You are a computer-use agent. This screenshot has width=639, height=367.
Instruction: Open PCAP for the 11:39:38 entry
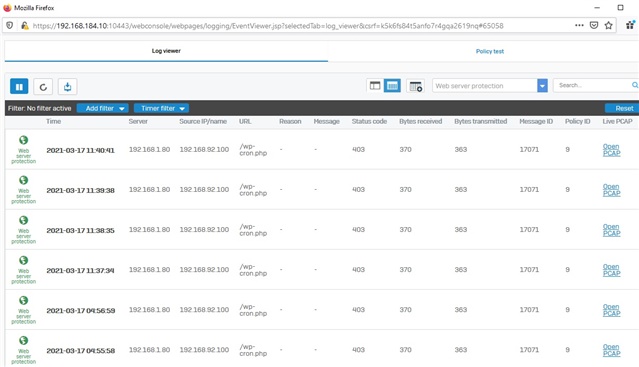tap(611, 190)
